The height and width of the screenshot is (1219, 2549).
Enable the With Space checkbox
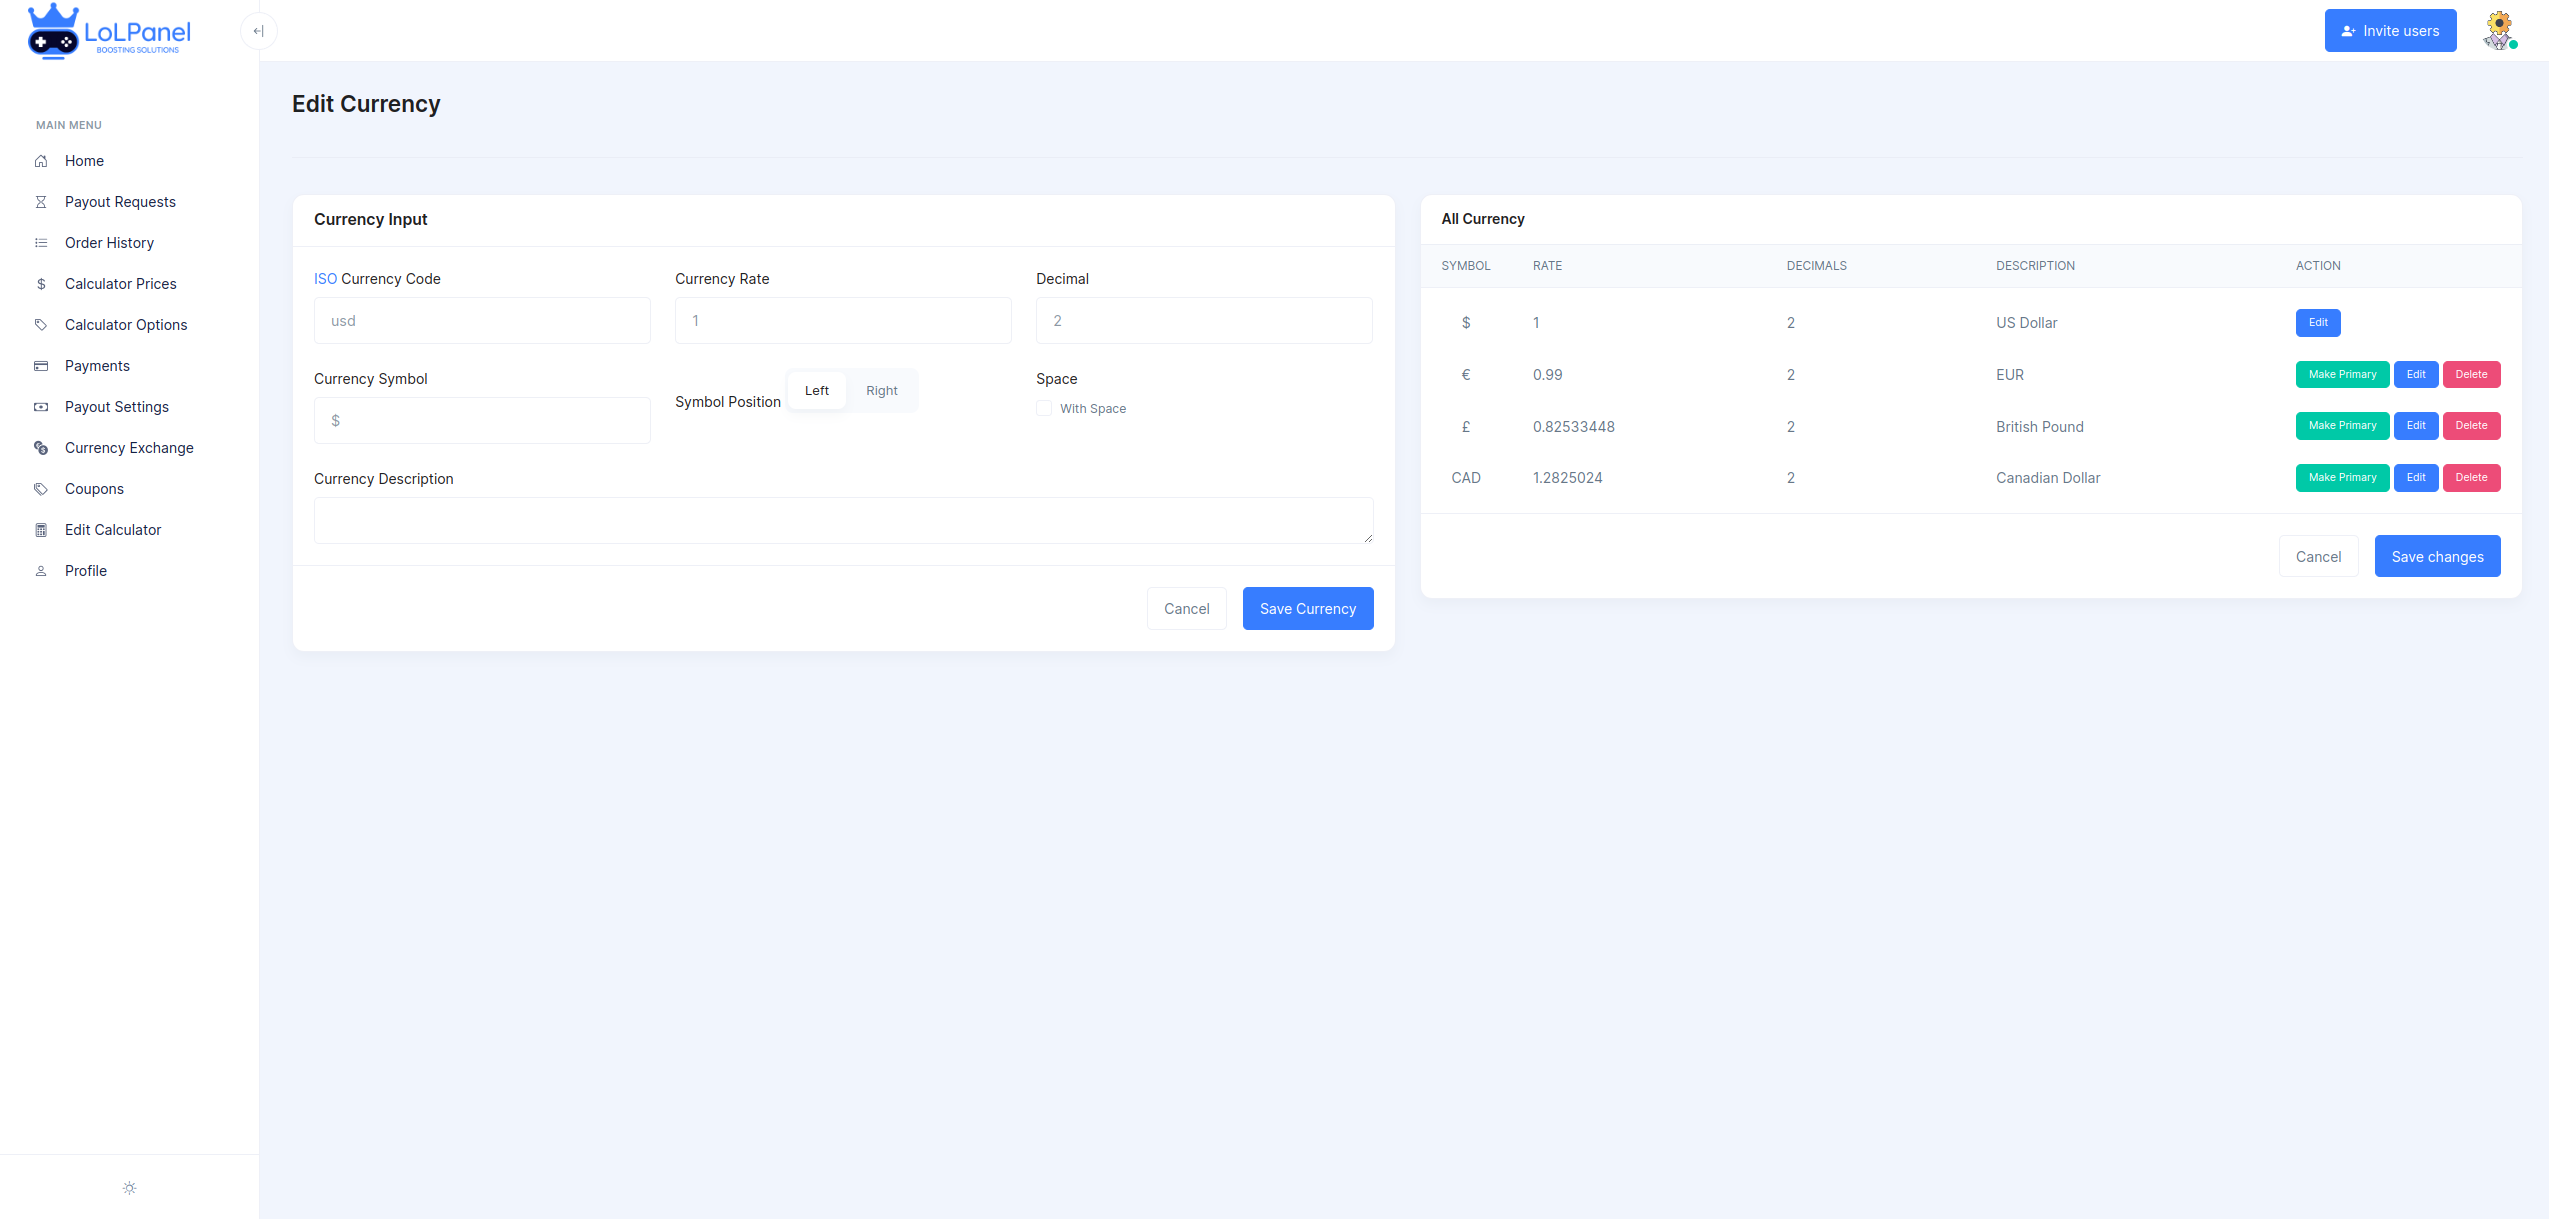tap(1044, 408)
